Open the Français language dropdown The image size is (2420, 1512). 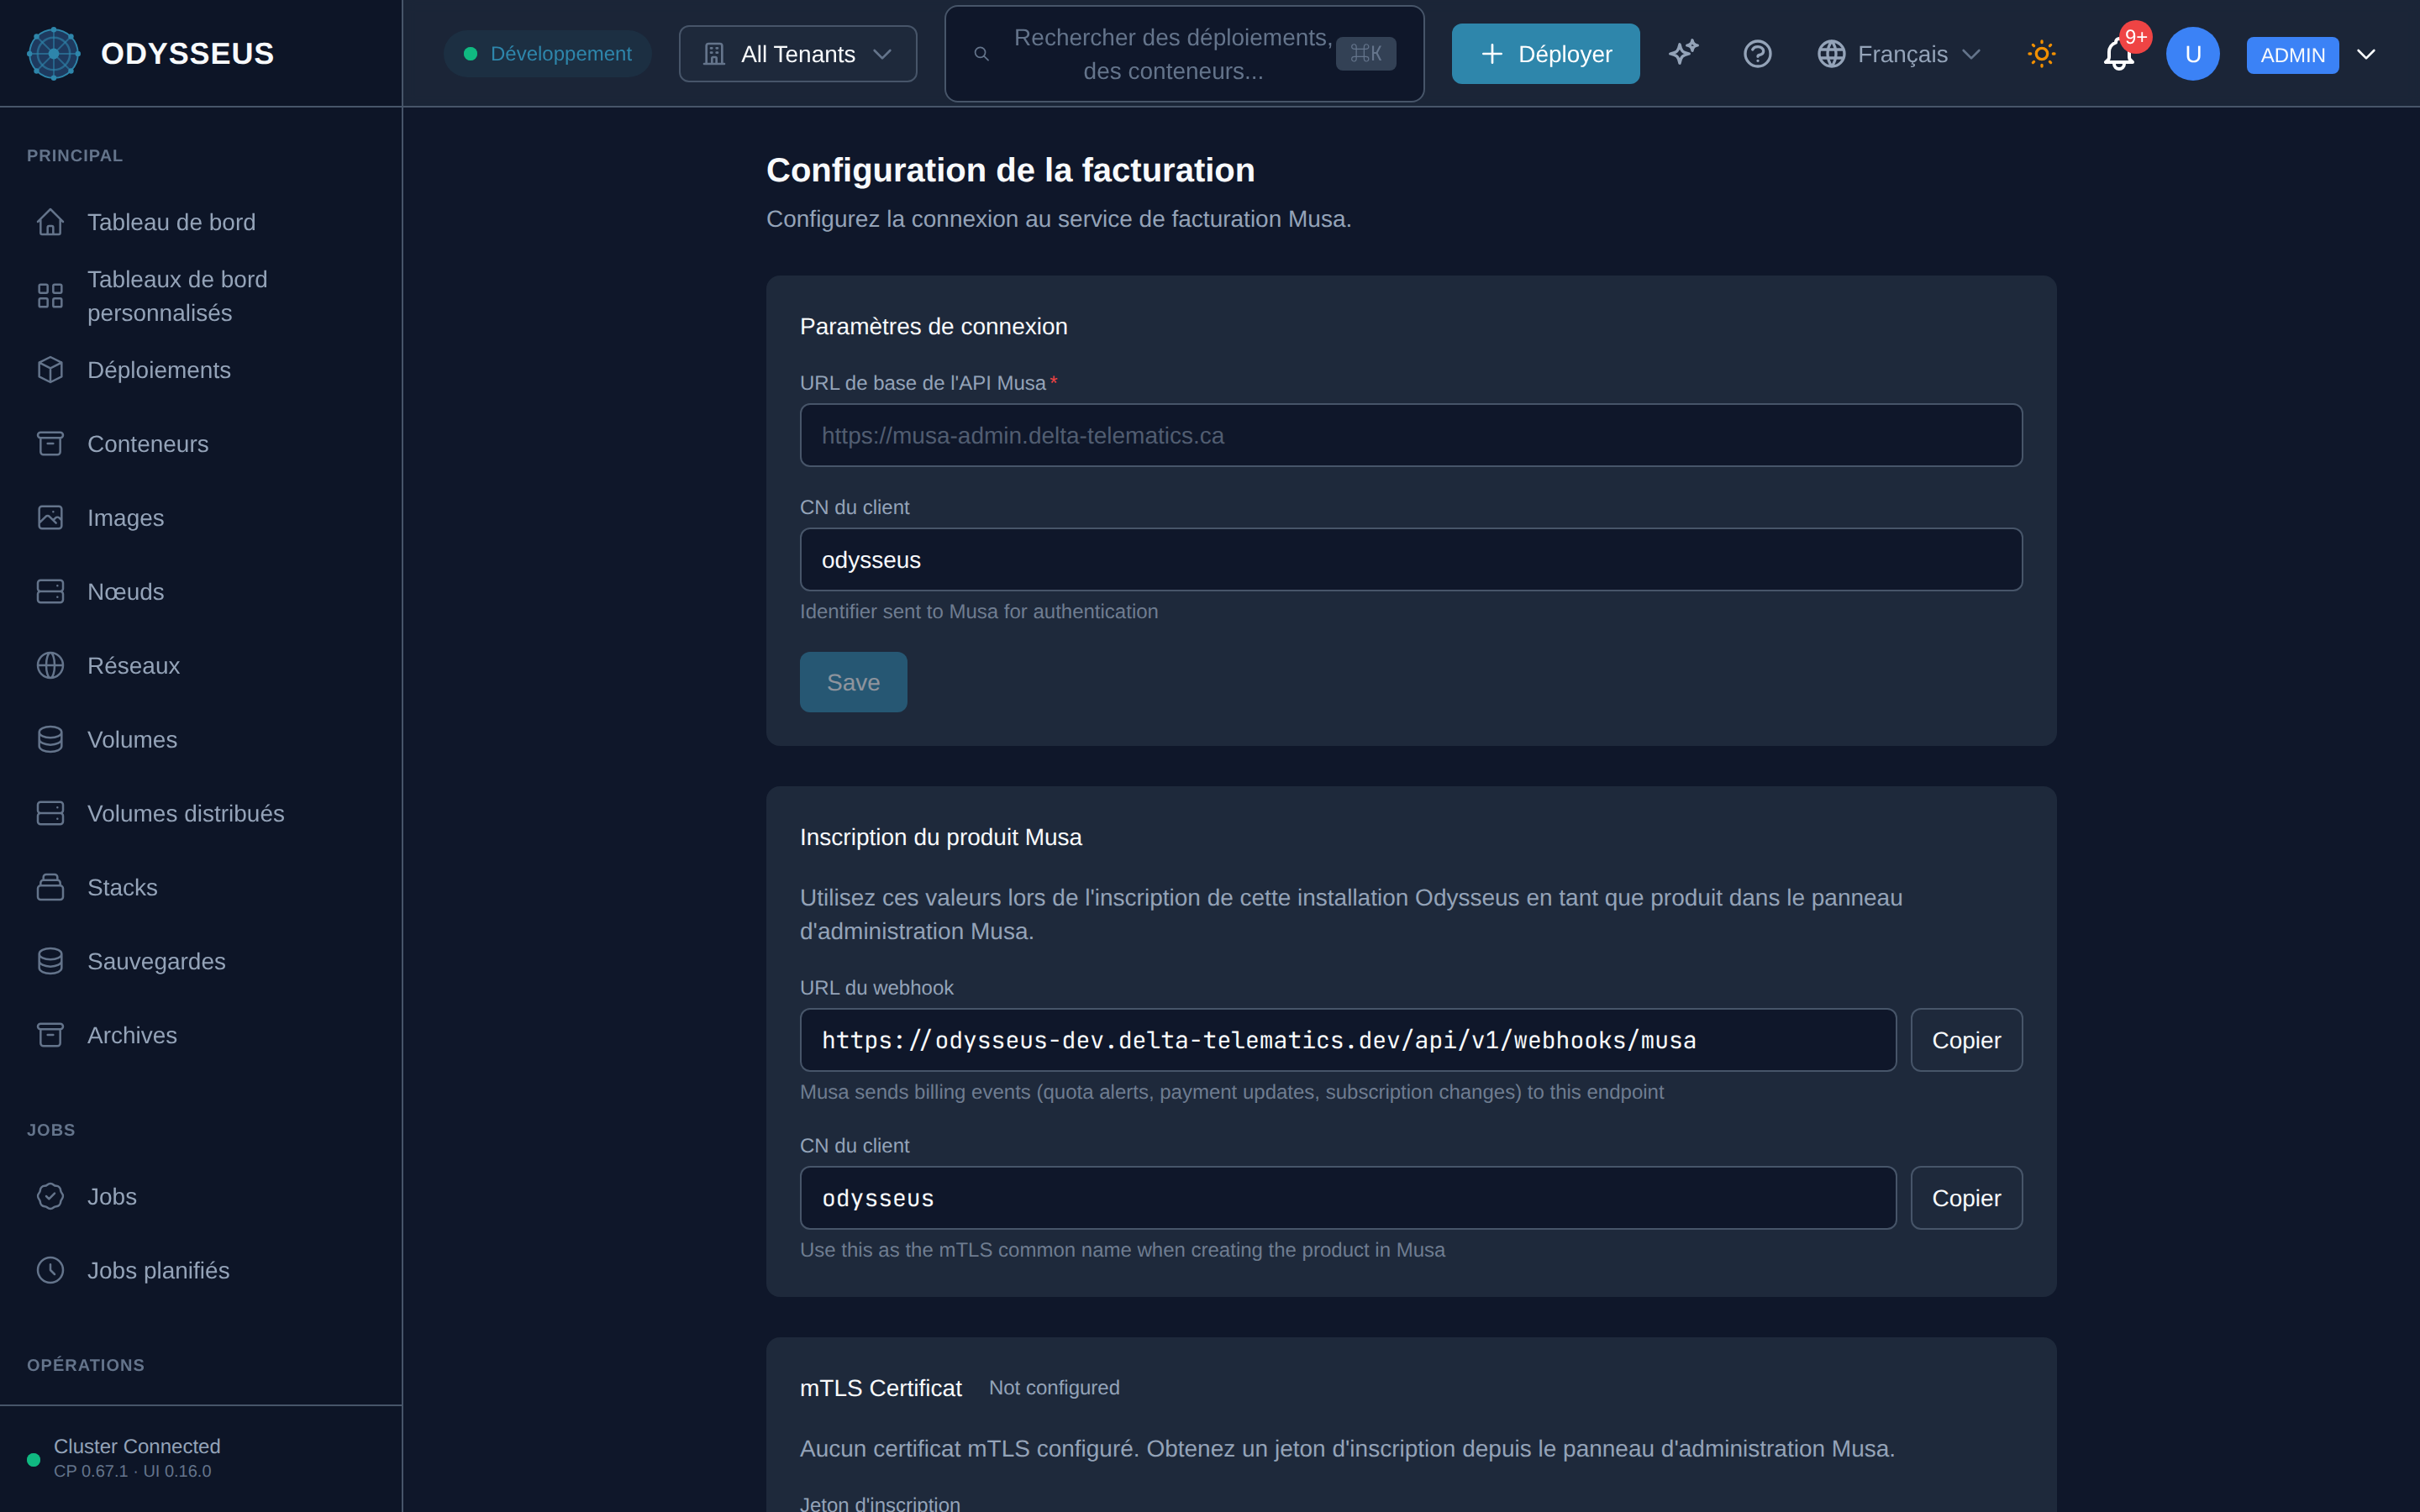point(1899,54)
